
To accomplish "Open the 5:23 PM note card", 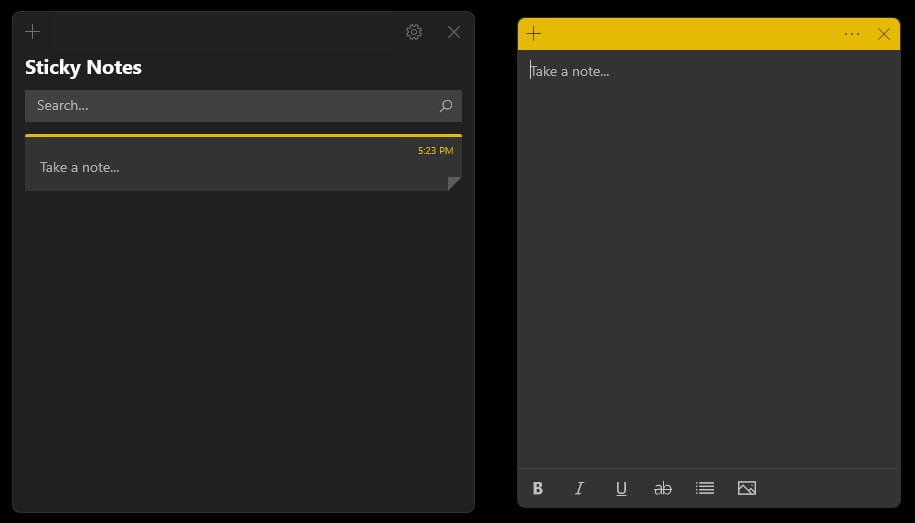I will point(243,162).
